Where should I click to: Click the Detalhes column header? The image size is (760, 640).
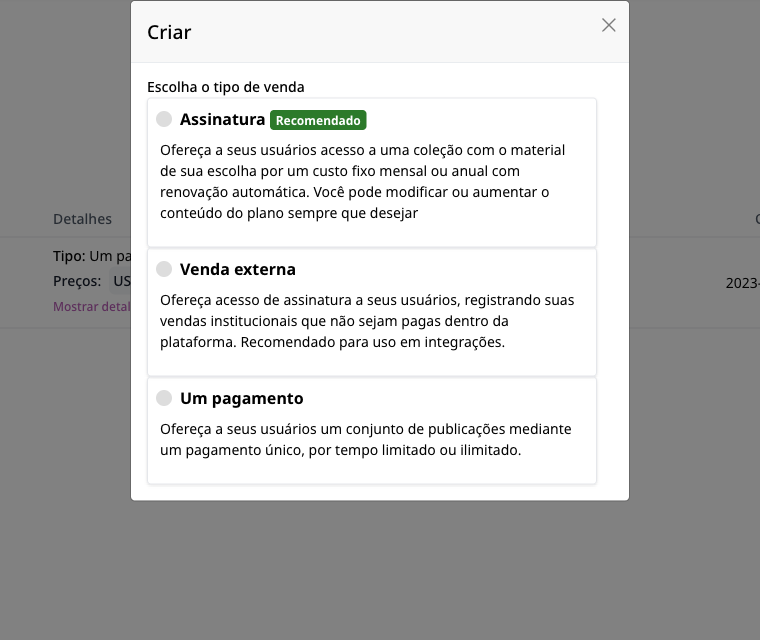click(82, 219)
